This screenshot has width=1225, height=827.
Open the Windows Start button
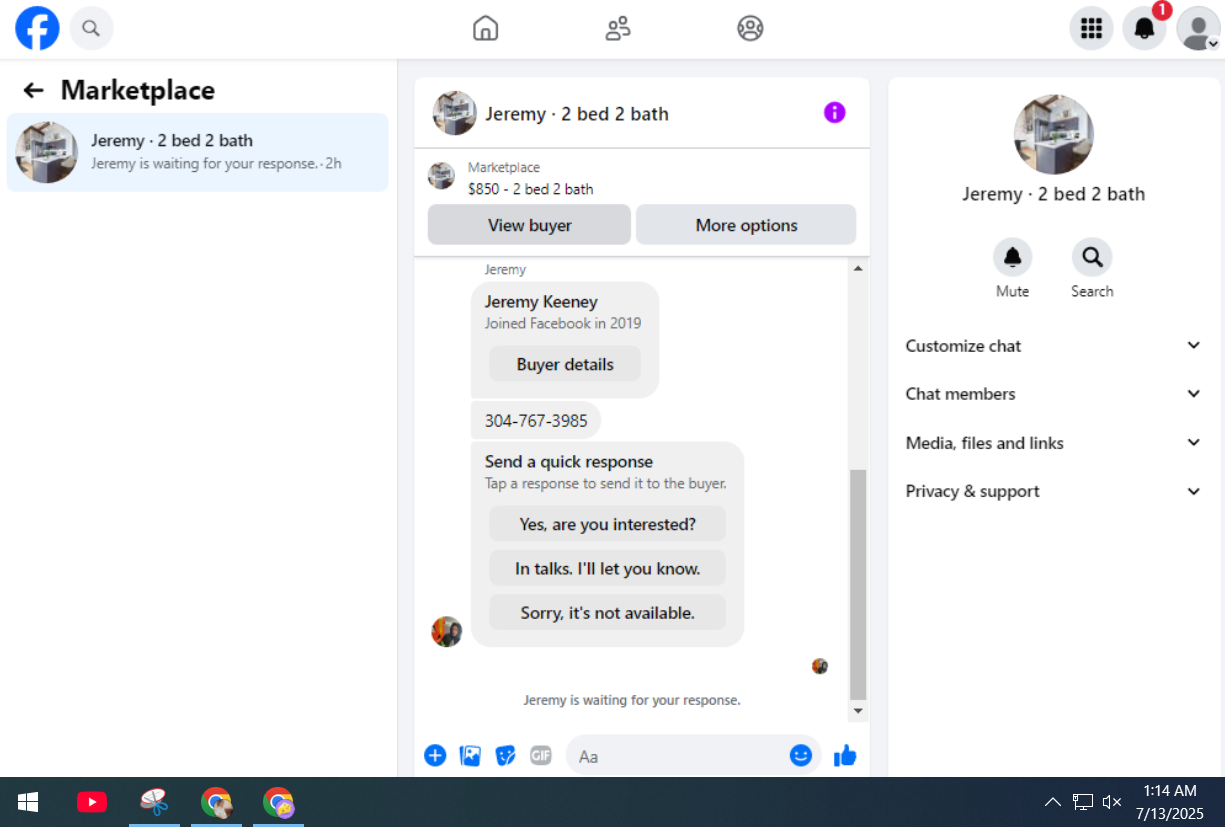click(x=28, y=802)
